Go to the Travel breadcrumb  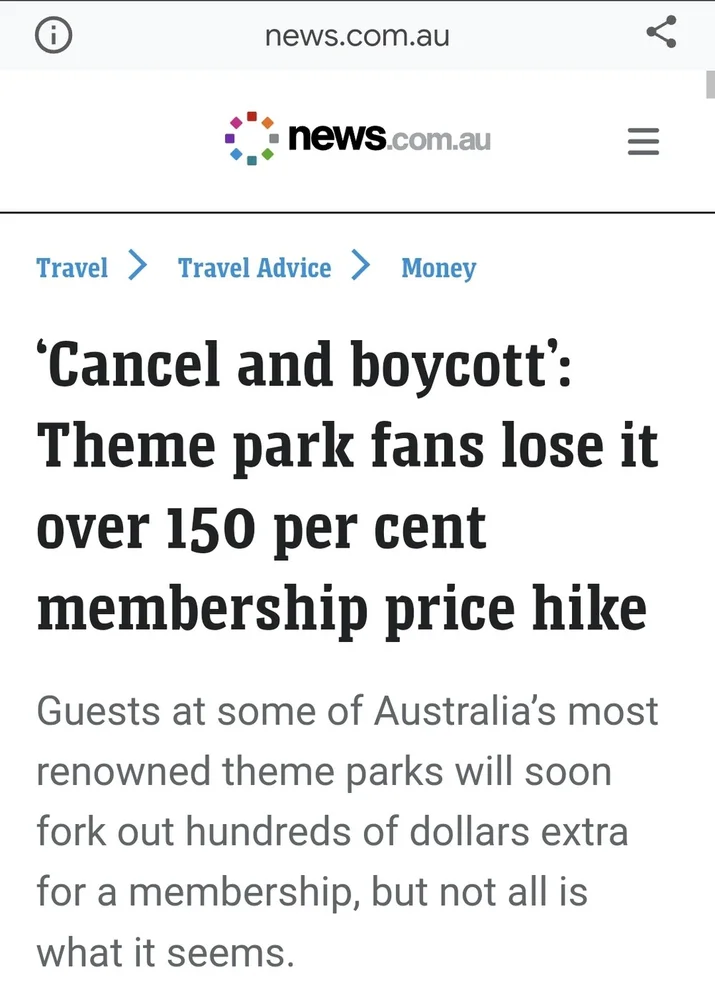(72, 268)
